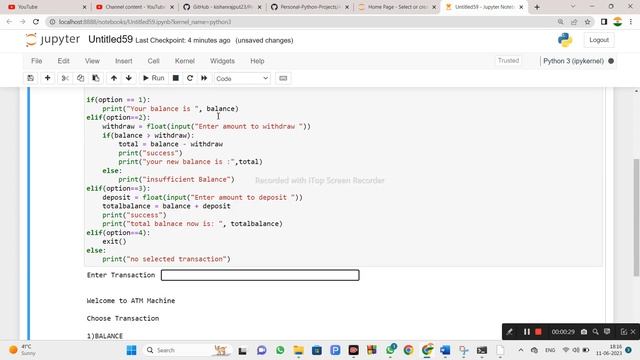Image resolution: width=640 pixels, height=360 pixels.
Task: Open the Widgets menu
Action: click(x=222, y=61)
